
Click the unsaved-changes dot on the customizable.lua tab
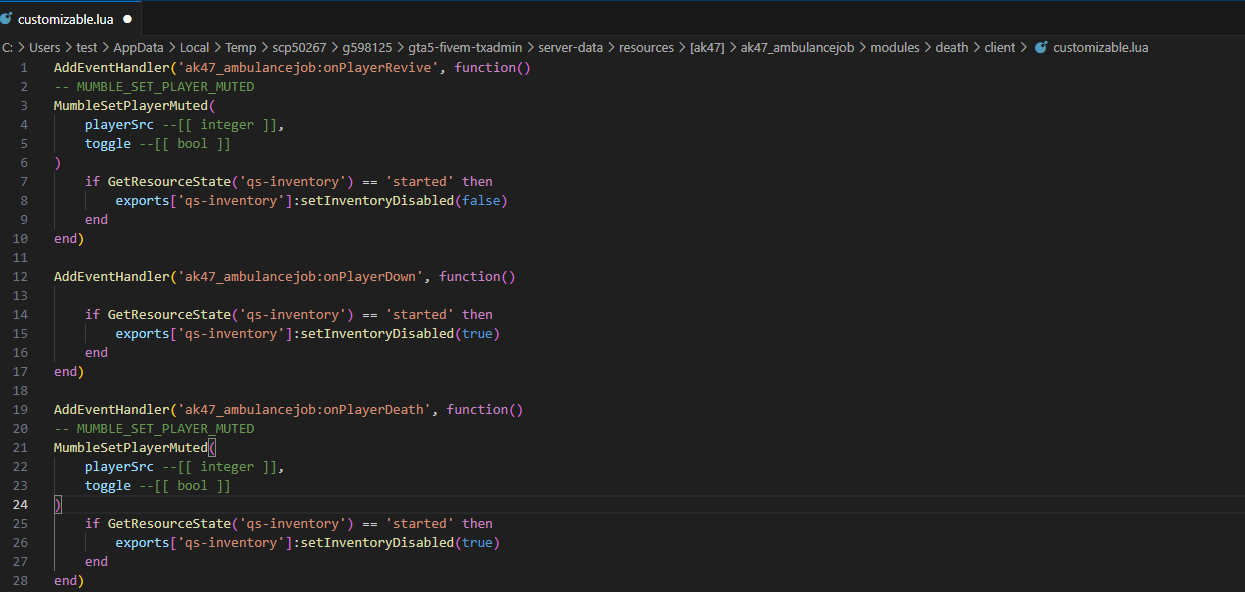[x=128, y=20]
